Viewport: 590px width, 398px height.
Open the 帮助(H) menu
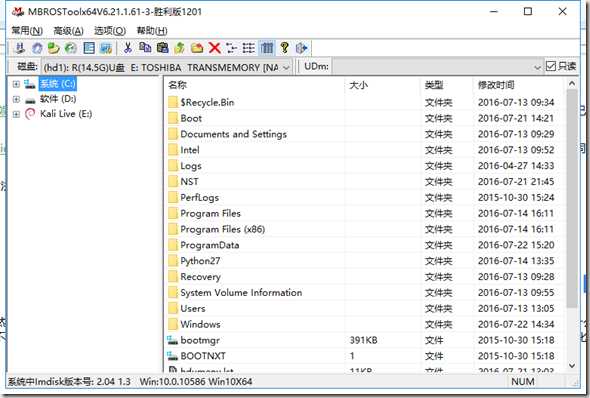(x=152, y=30)
